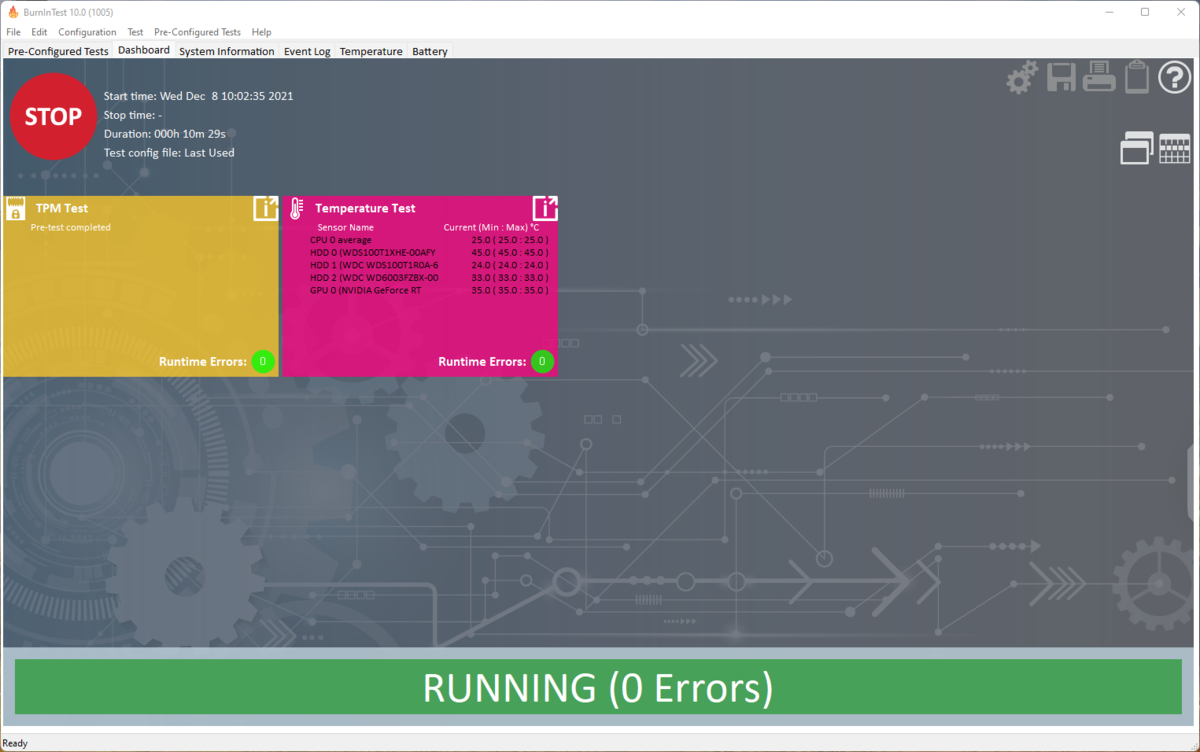
Task: Click the Start time text line
Action: click(x=199, y=96)
